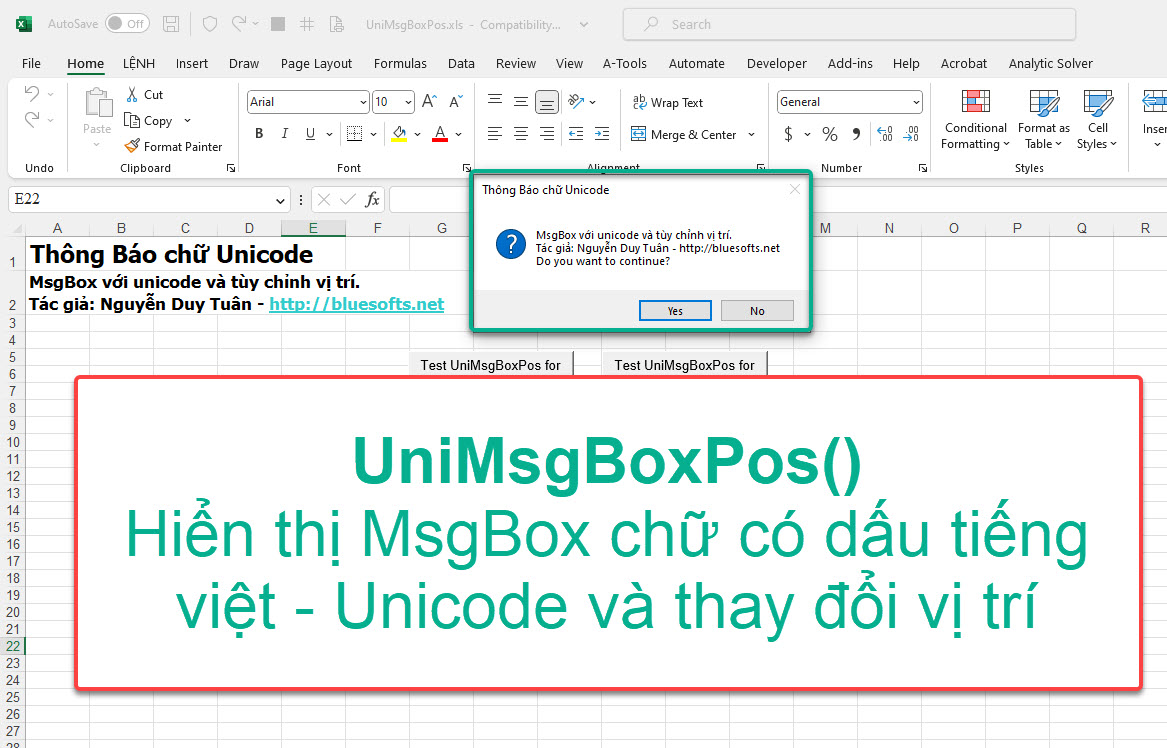
Task: Apply Format as Table
Action: click(x=1043, y=120)
